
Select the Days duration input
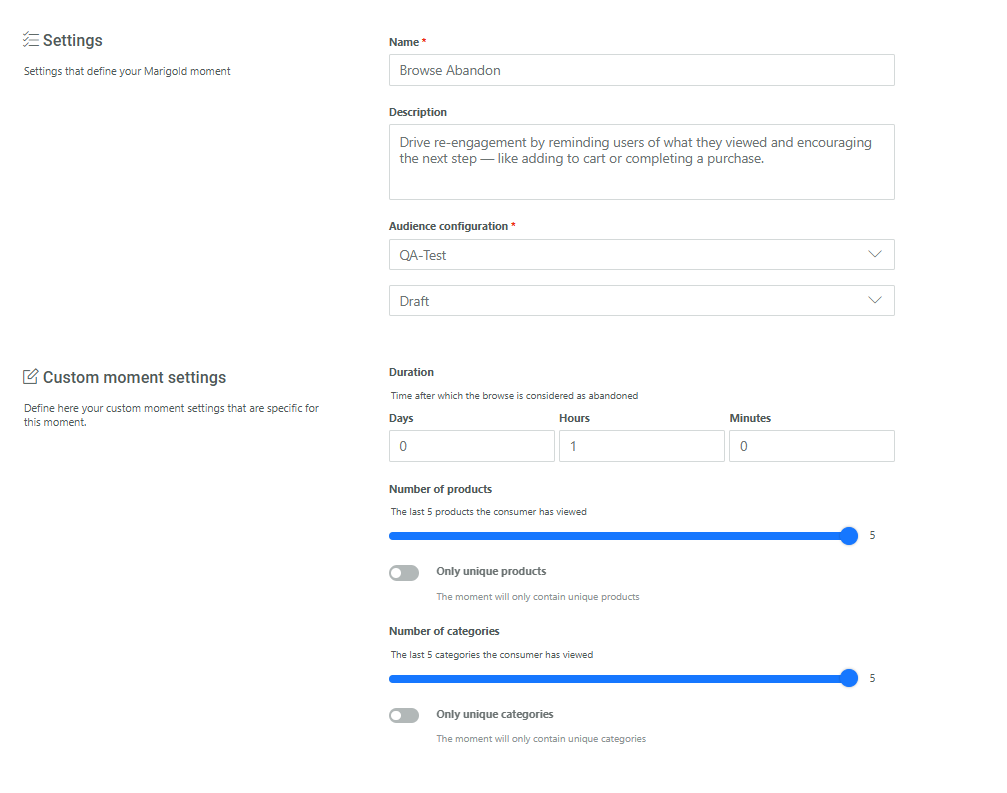[471, 446]
